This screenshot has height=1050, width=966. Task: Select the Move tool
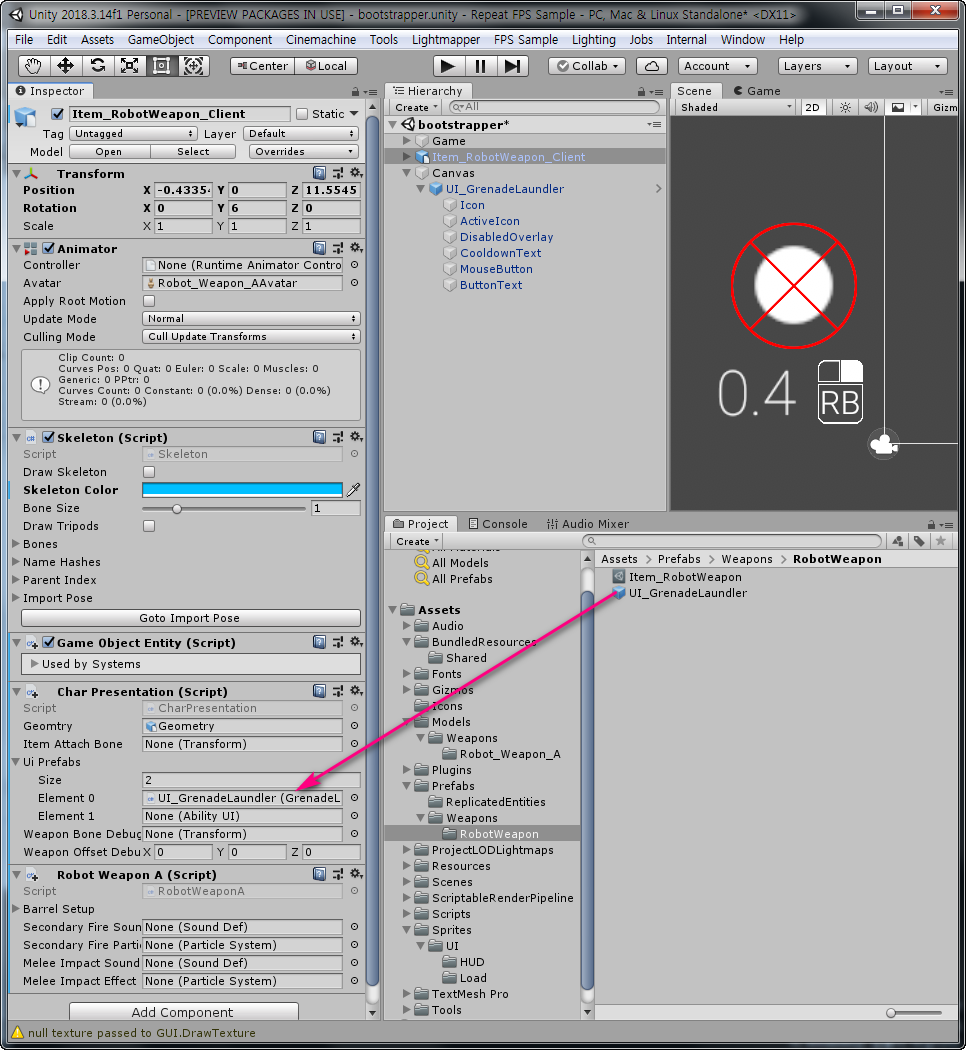pos(66,66)
